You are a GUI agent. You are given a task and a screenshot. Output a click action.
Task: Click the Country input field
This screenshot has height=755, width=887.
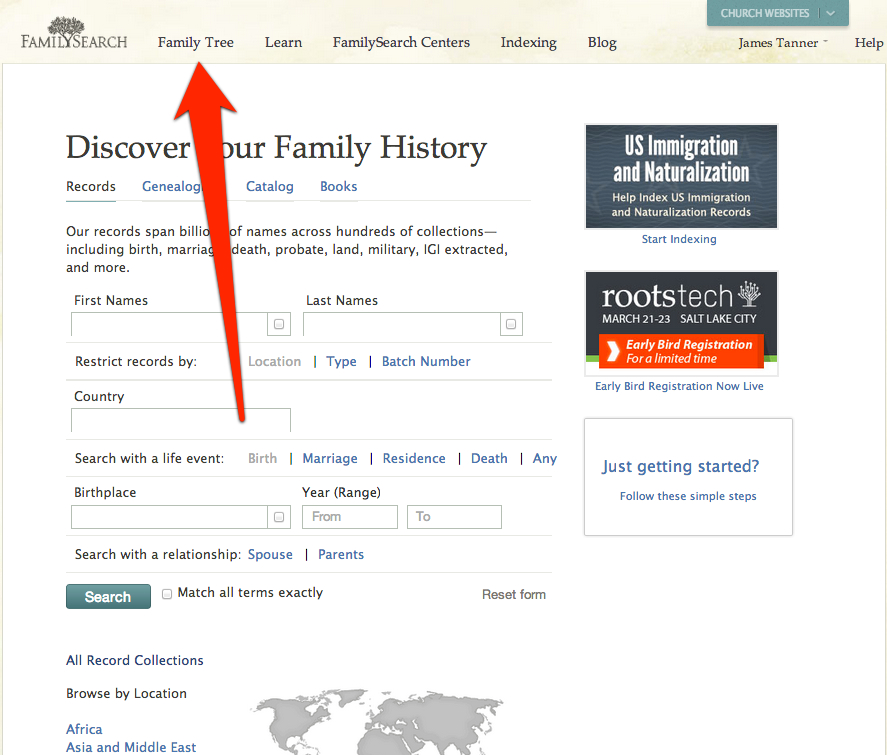tap(181, 420)
